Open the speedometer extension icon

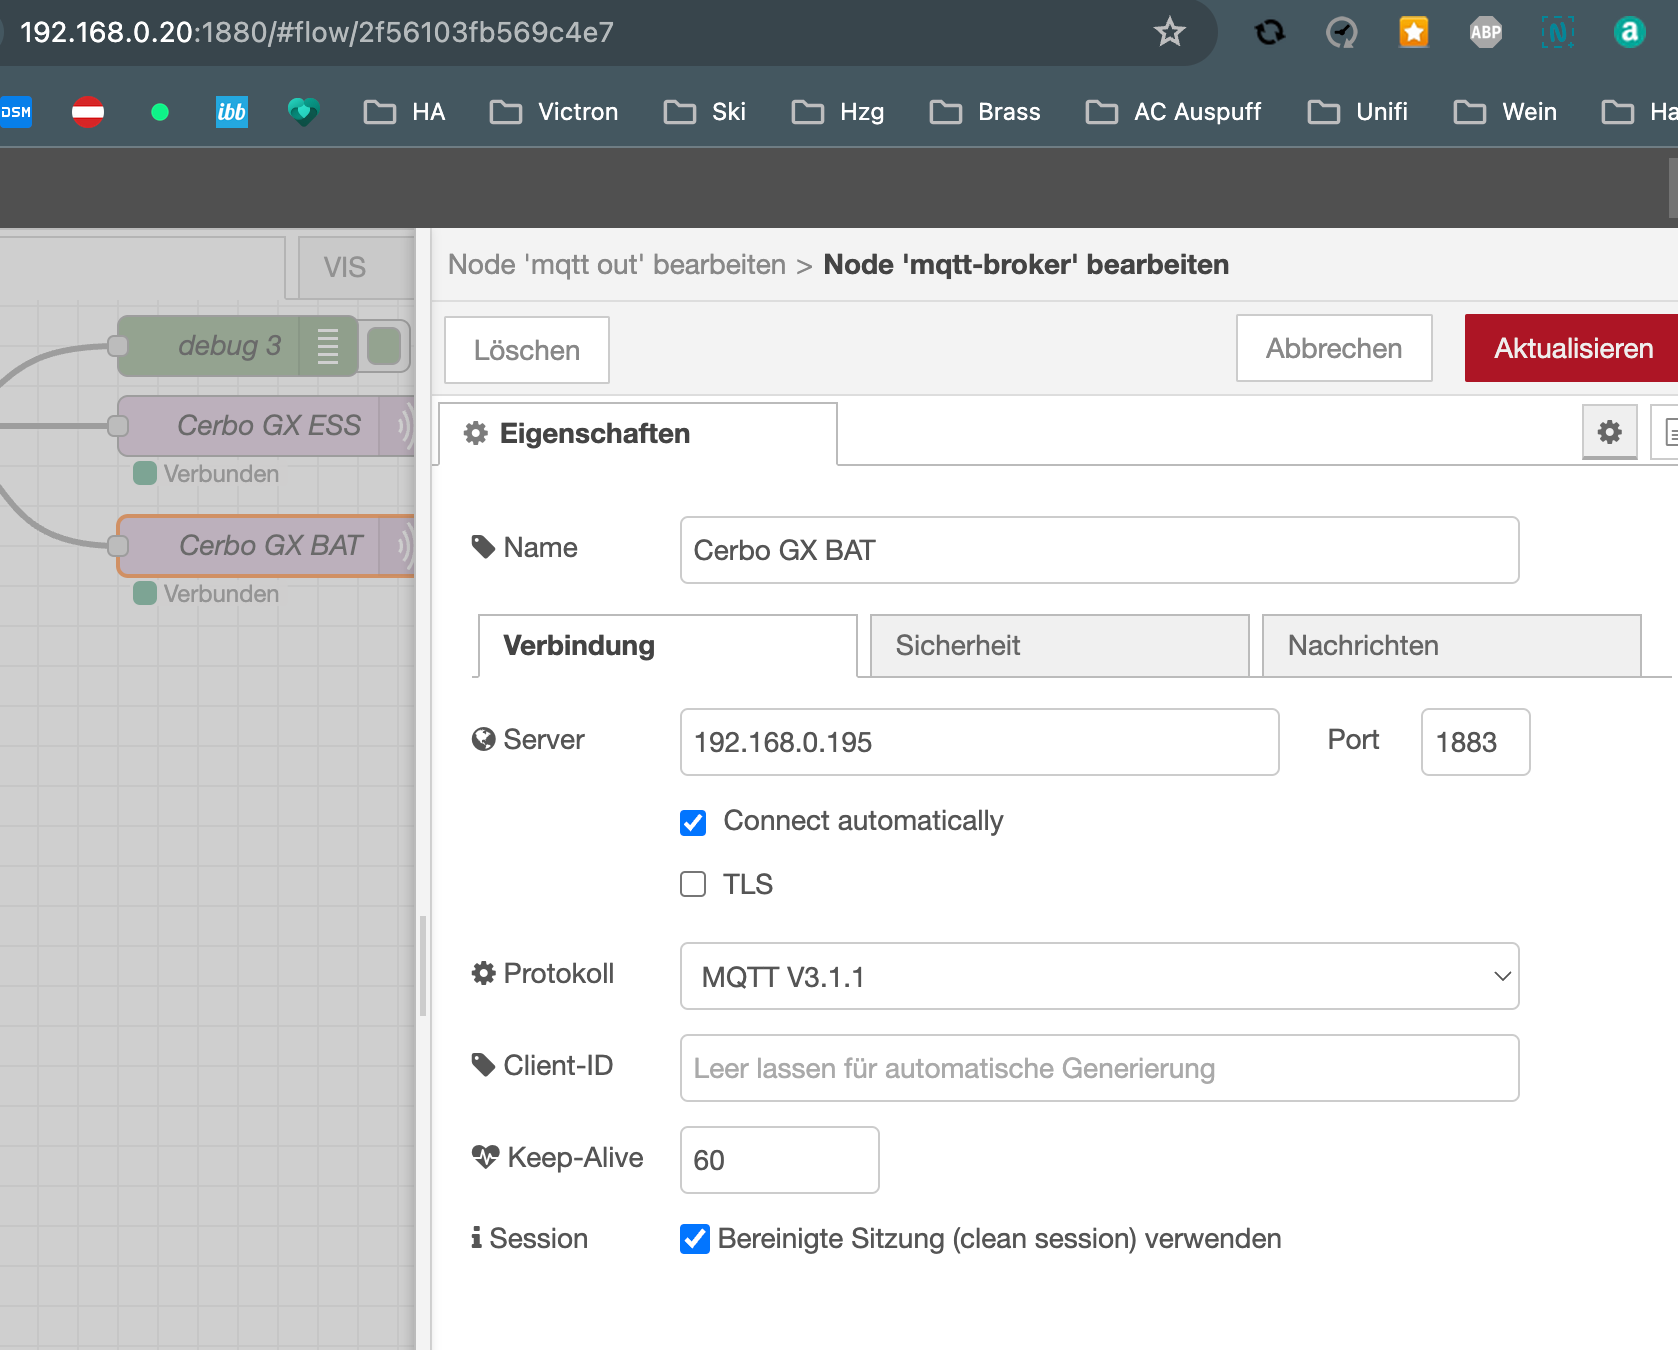tap(1341, 32)
